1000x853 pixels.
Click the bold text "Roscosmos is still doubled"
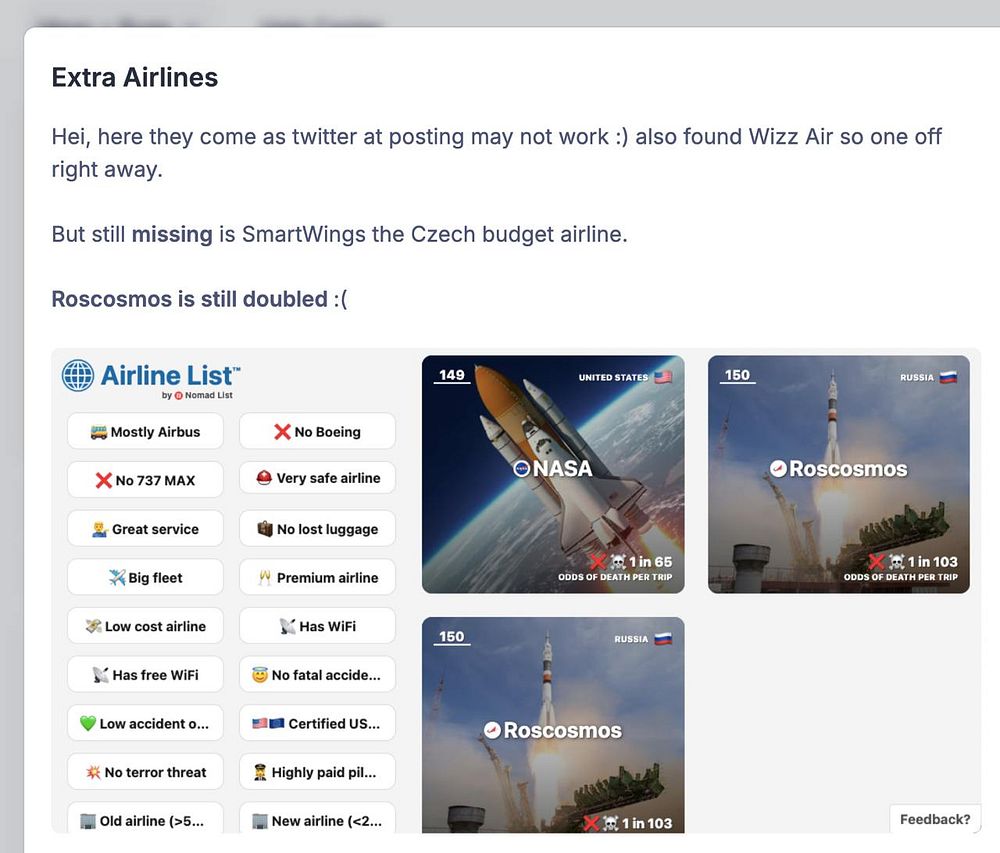click(x=189, y=299)
